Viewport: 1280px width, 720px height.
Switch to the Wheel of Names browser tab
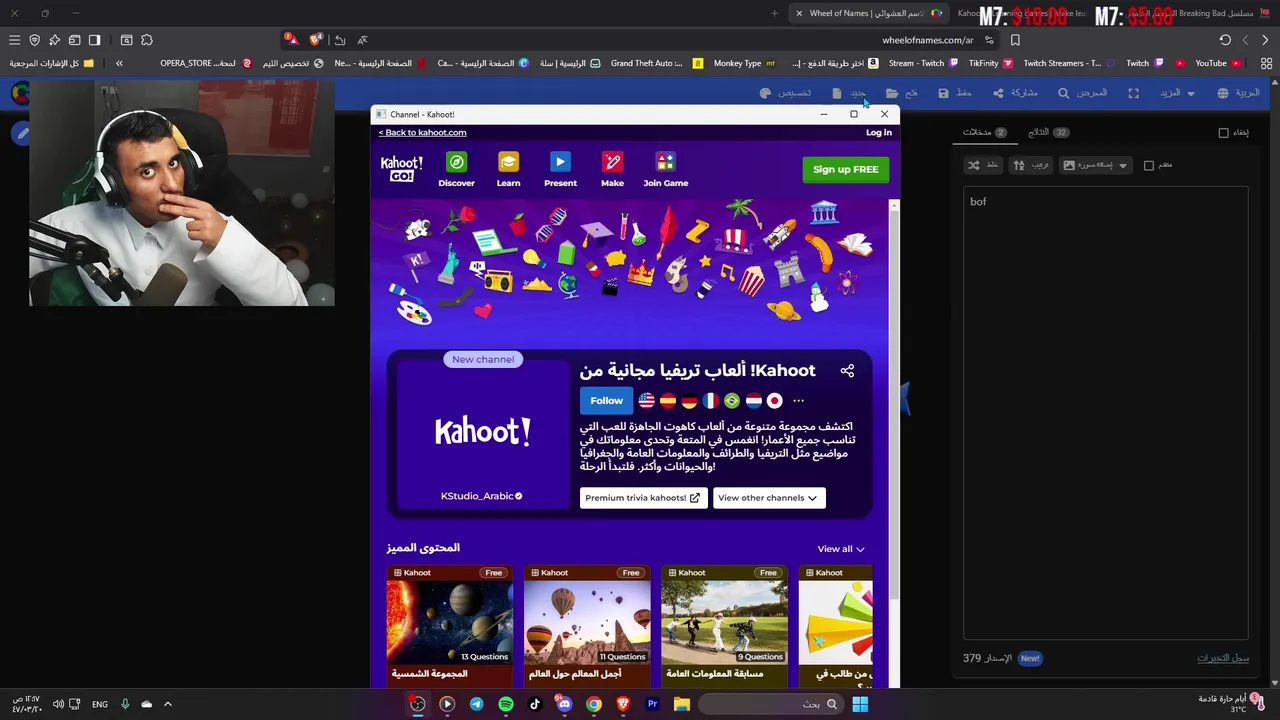click(868, 13)
